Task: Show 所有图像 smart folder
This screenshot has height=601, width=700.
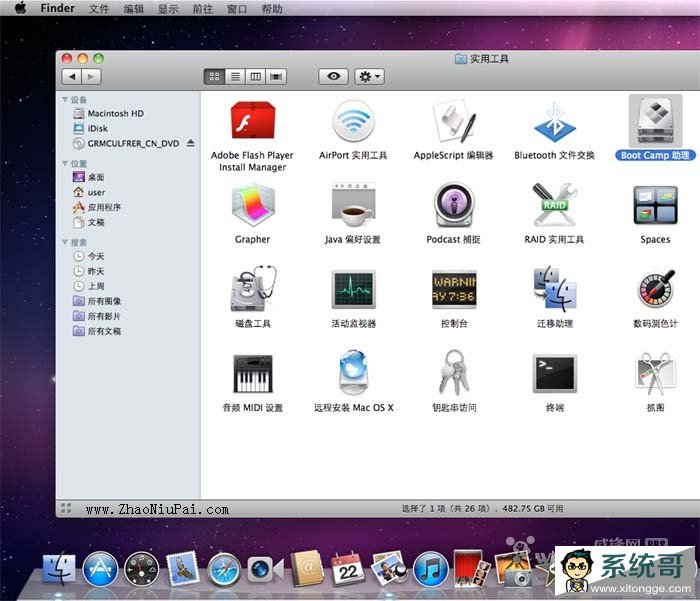Action: pos(97,301)
